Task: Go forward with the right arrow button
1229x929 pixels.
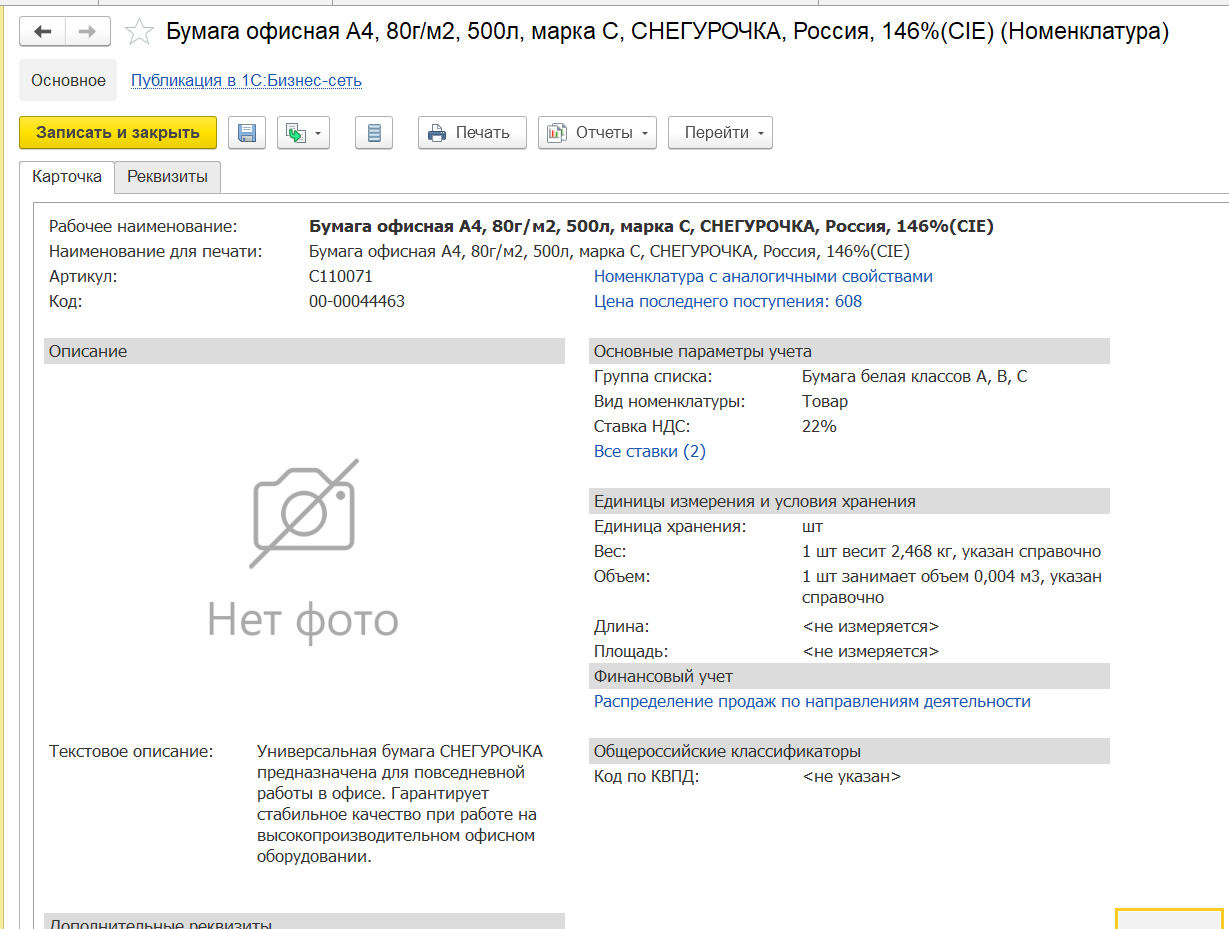Action: 88,32
